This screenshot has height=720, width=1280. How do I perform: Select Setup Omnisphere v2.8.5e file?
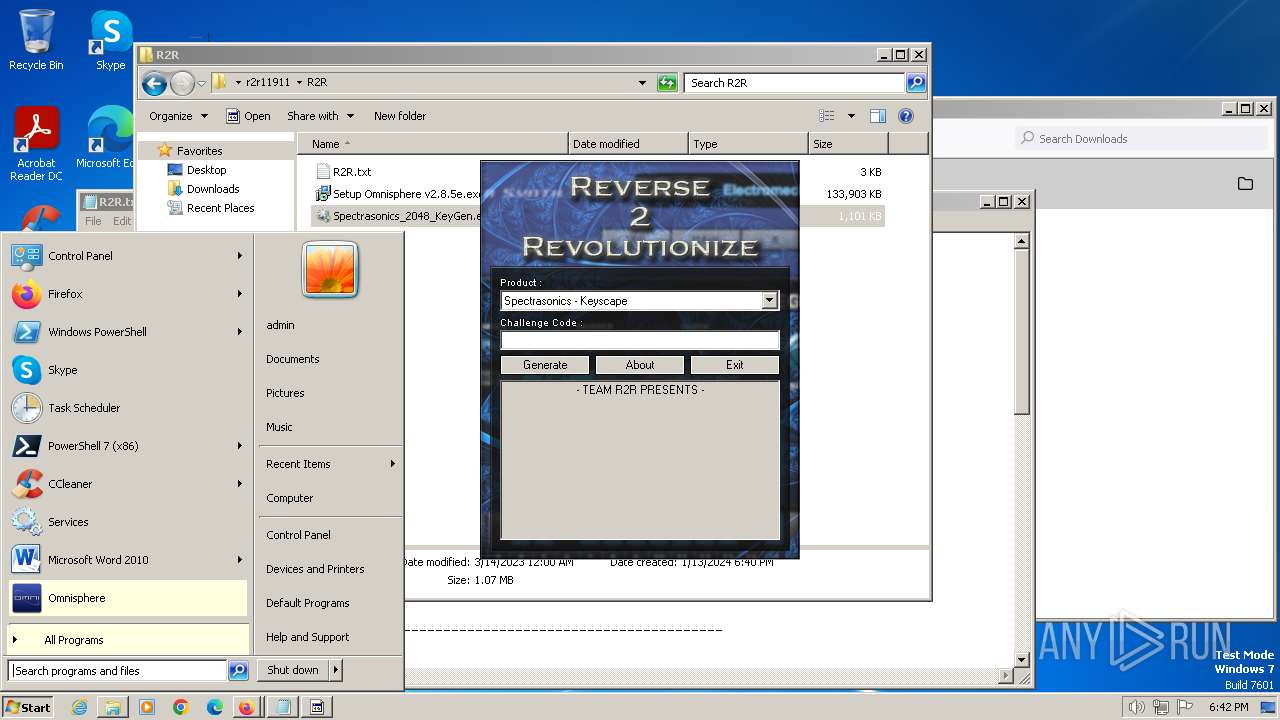[x=397, y=194]
